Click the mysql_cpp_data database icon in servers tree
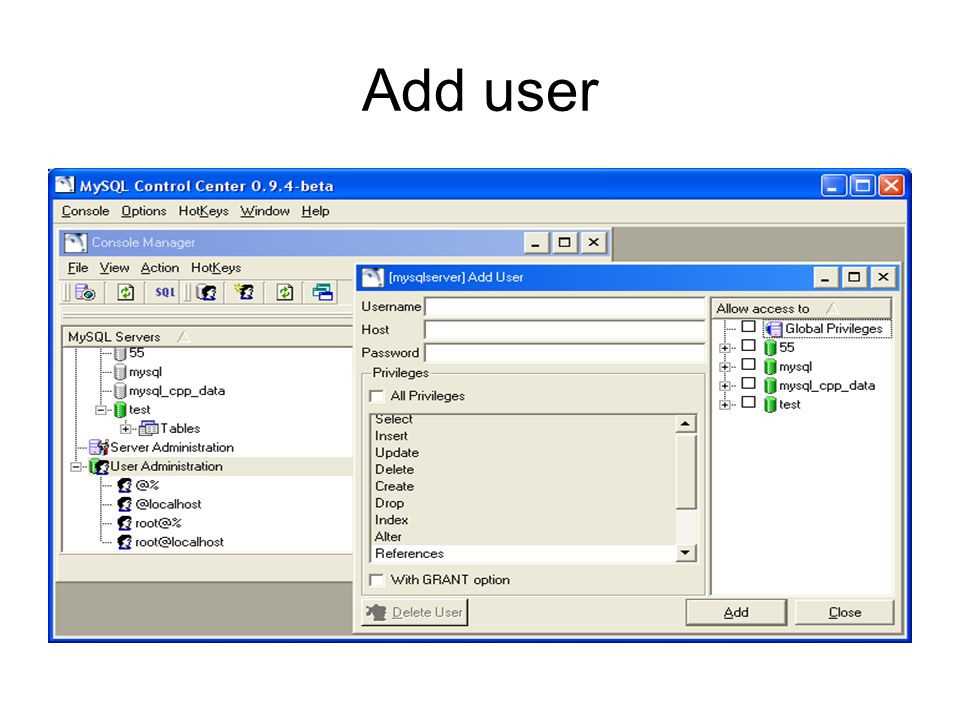Screen dimensions: 960x720 [x=120, y=391]
